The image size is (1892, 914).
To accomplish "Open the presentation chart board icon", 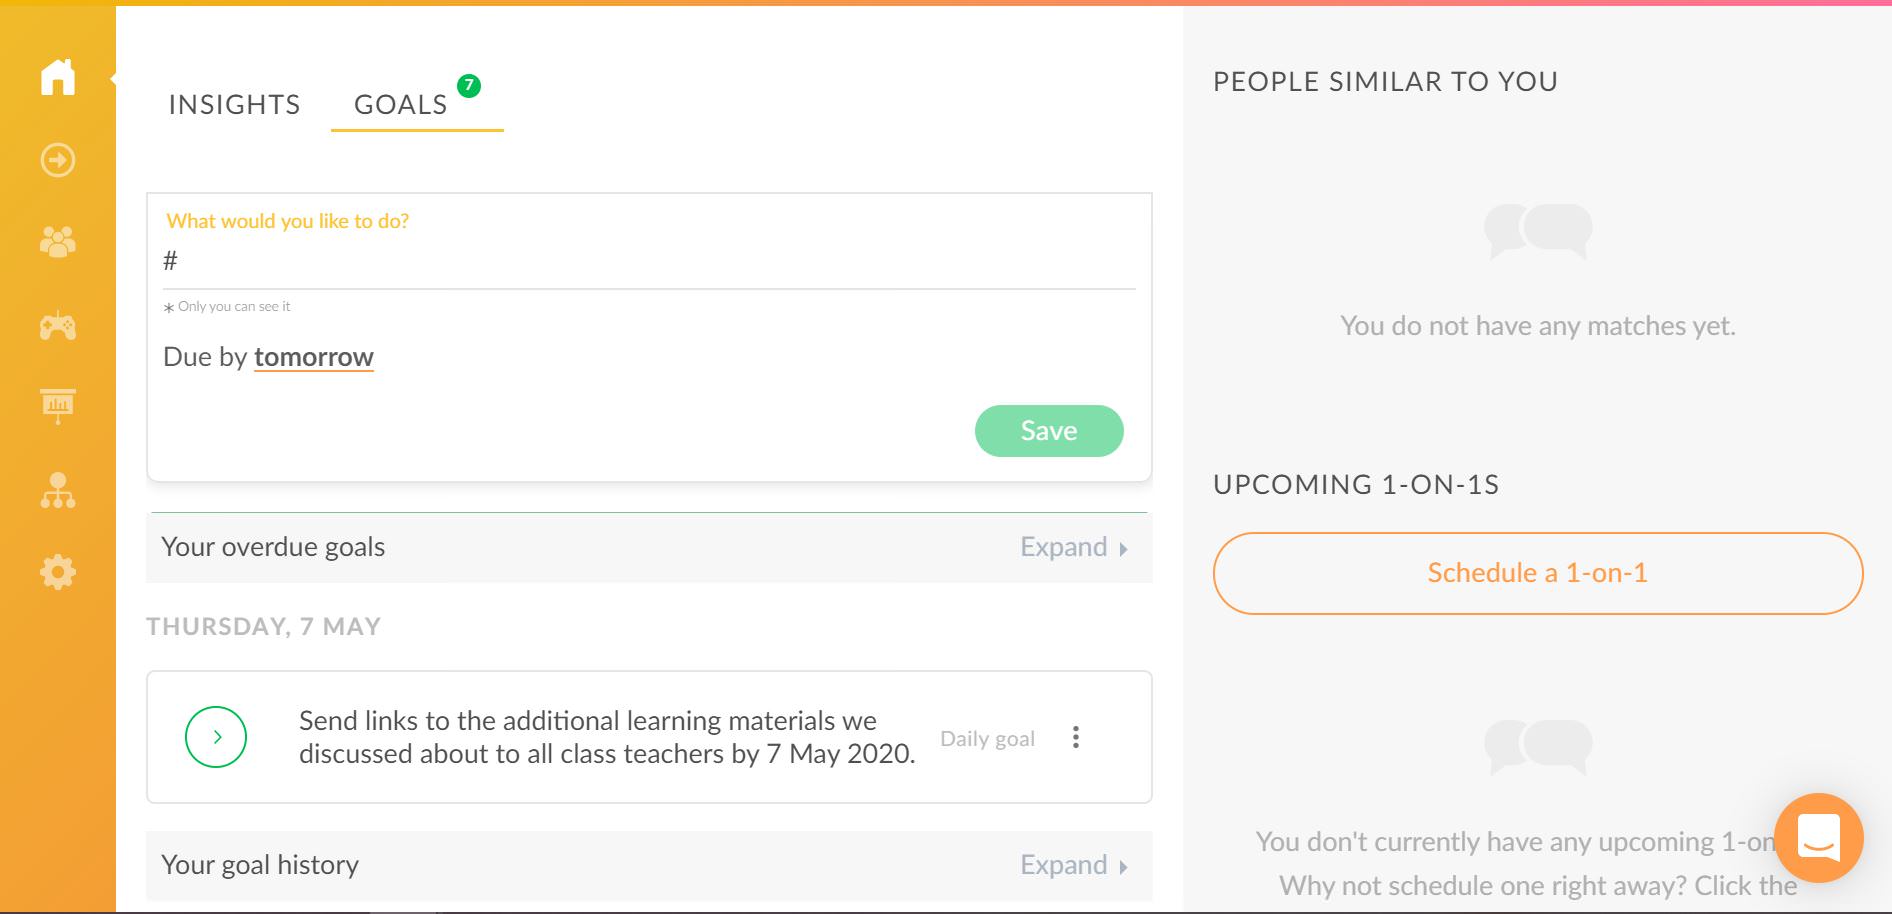I will coord(58,406).
